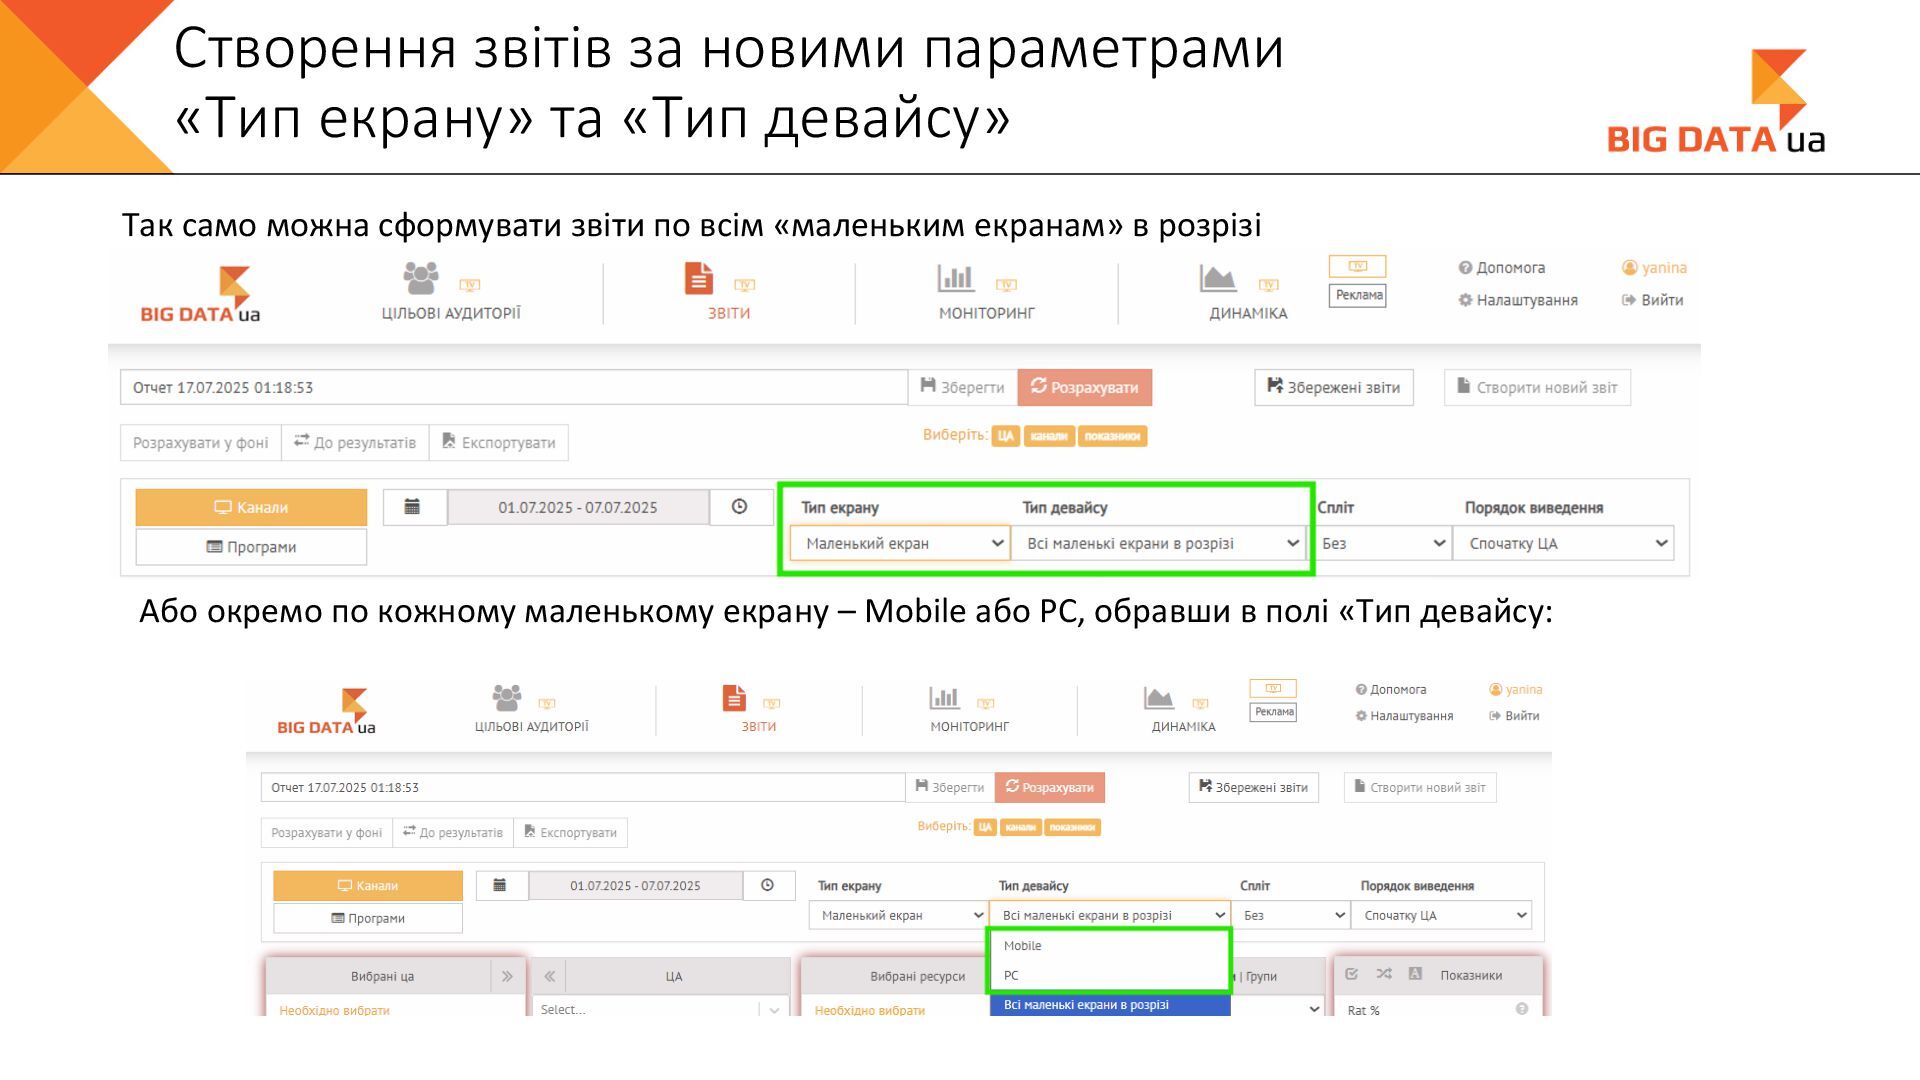The image size is (1920, 1080).
Task: Open Збережені звіти in upper screenshot
Action: 1334,387
